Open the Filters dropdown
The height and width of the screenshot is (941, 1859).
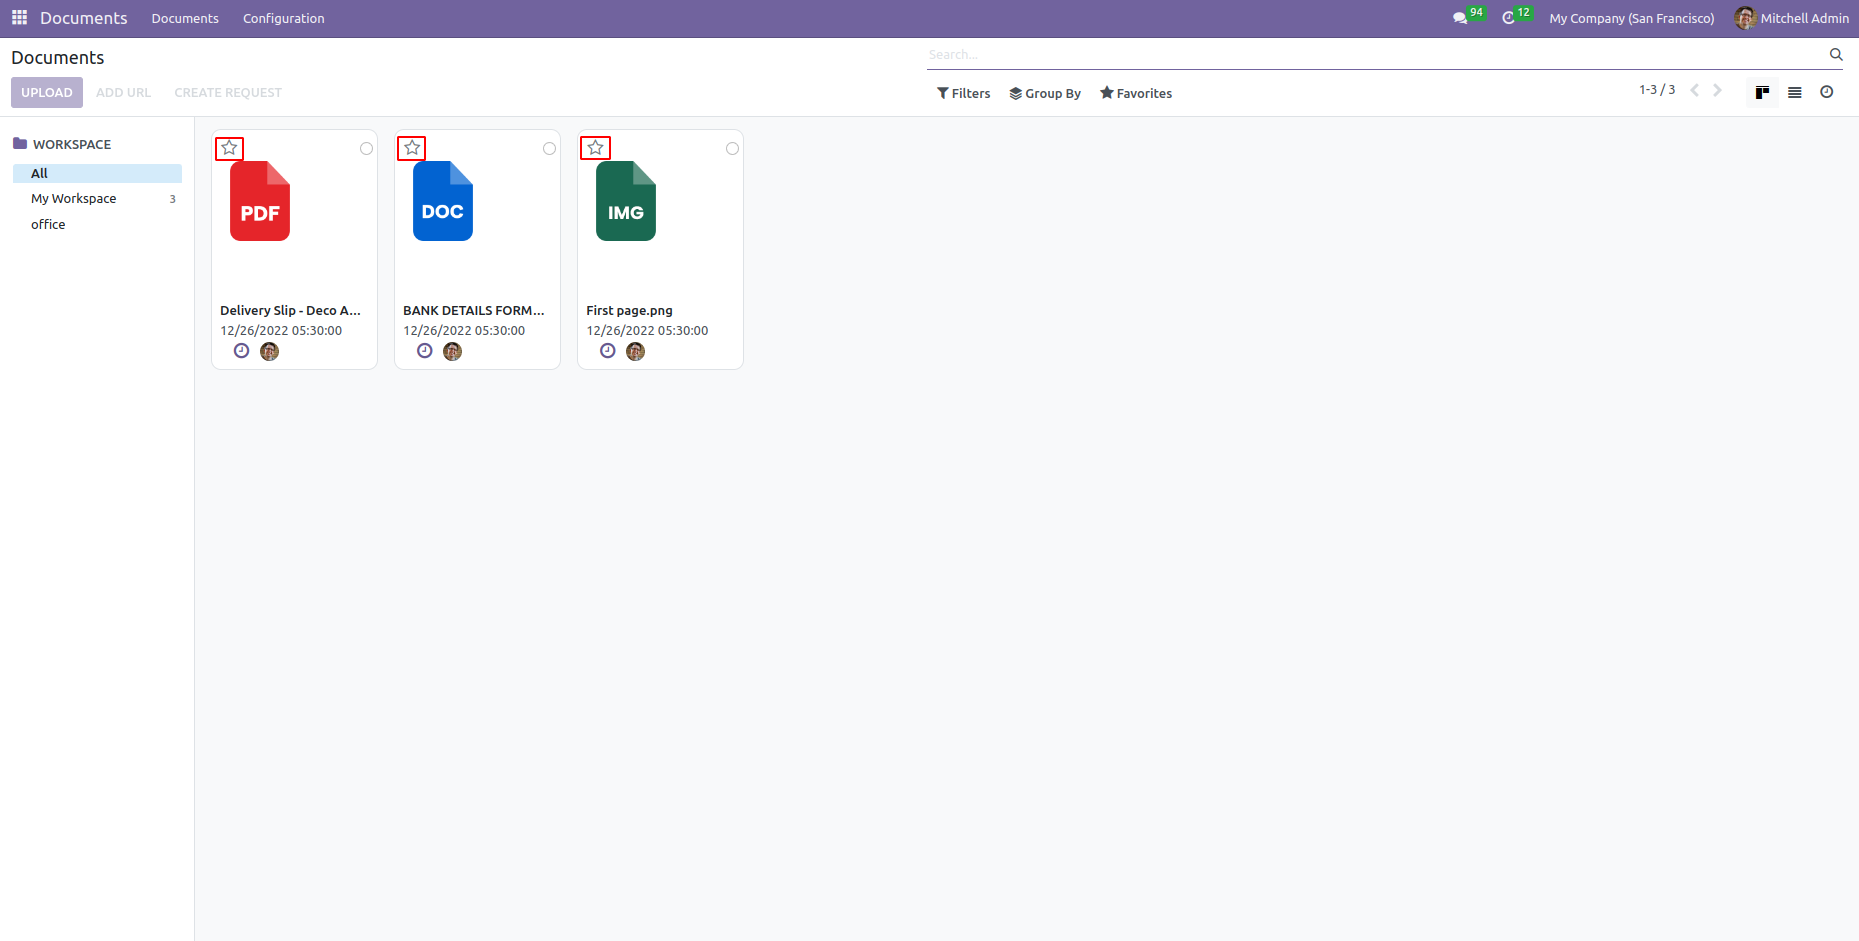[x=963, y=93]
